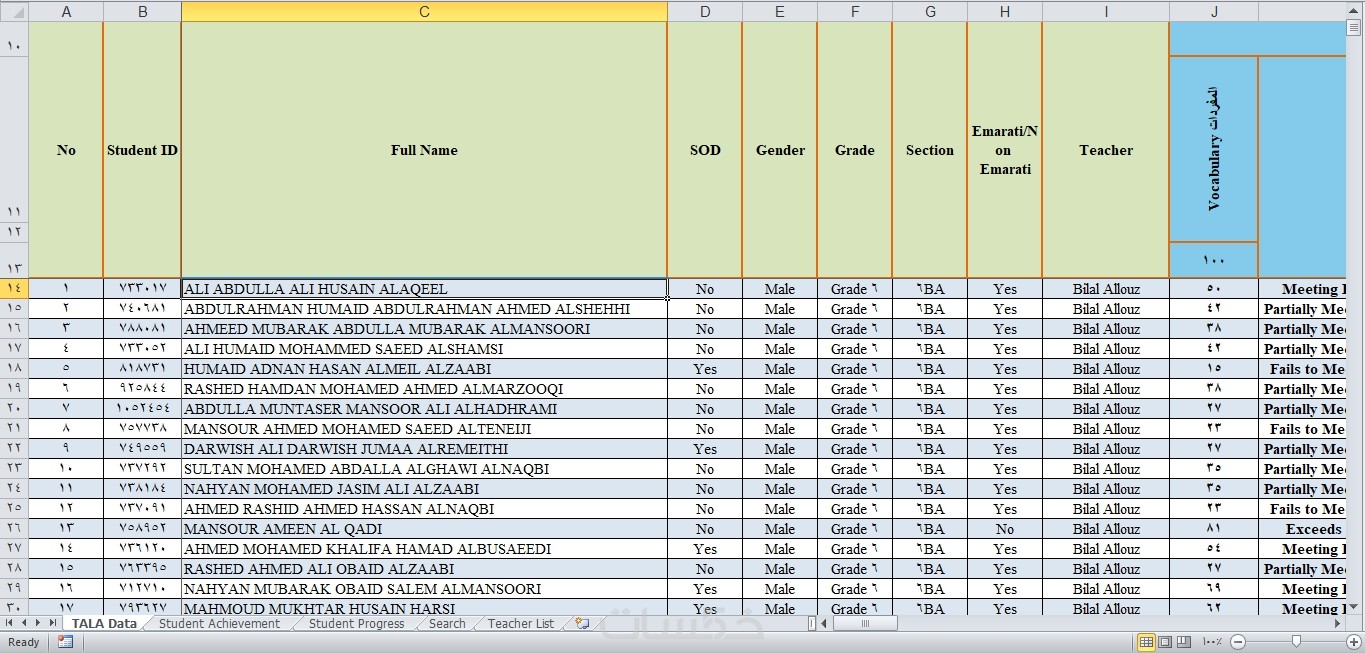Select column J header
This screenshot has width=1365, height=653.
tap(1214, 11)
